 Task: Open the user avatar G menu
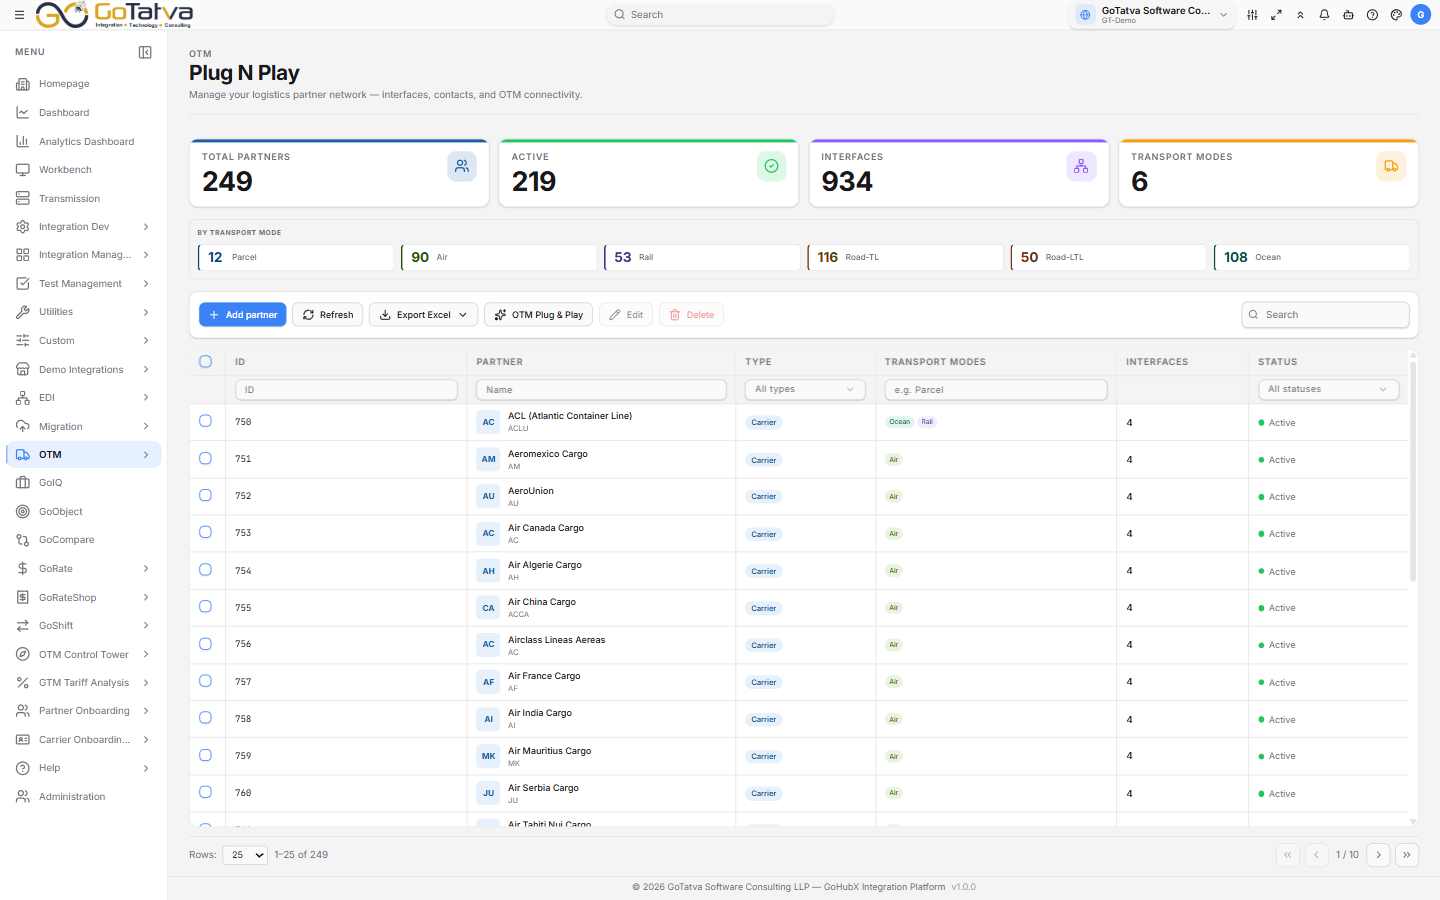click(1420, 15)
